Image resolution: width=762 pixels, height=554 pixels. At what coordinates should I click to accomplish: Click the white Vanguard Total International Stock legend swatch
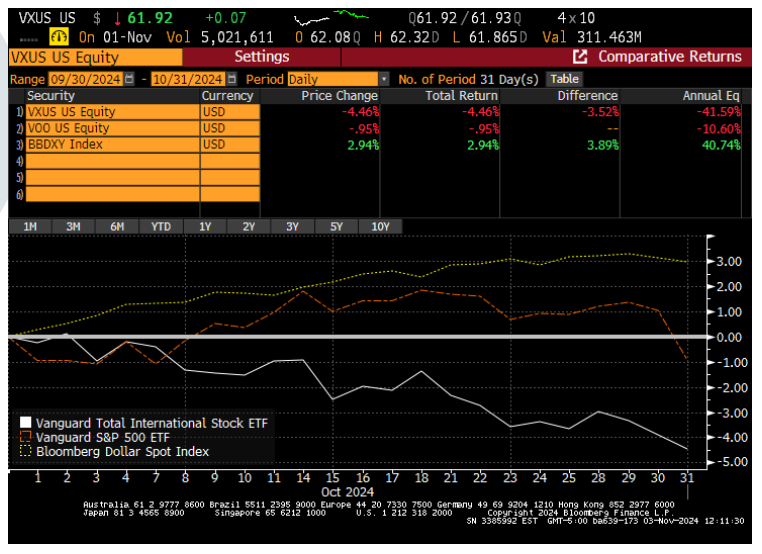coord(25,422)
